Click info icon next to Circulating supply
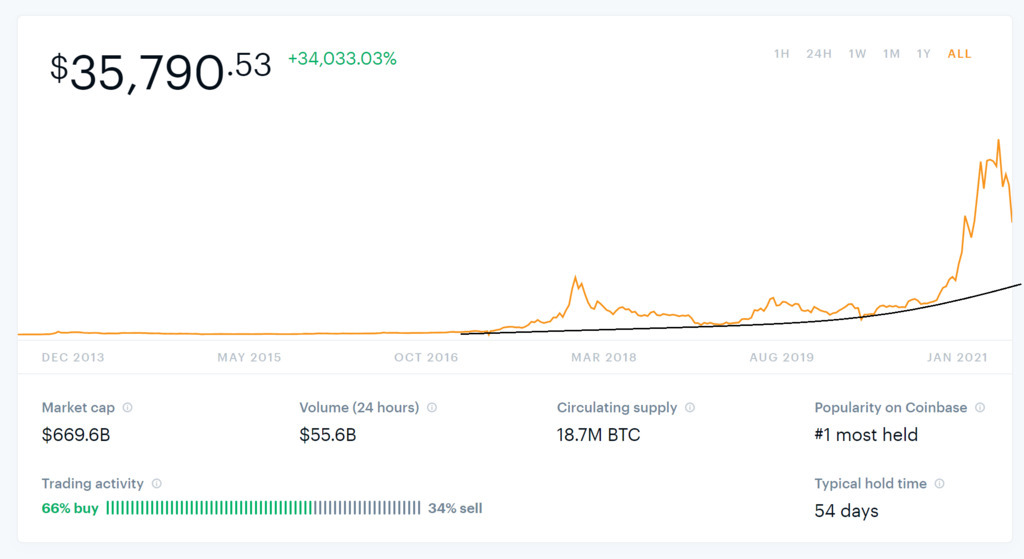Screen dimensions: 1024x559 690,408
